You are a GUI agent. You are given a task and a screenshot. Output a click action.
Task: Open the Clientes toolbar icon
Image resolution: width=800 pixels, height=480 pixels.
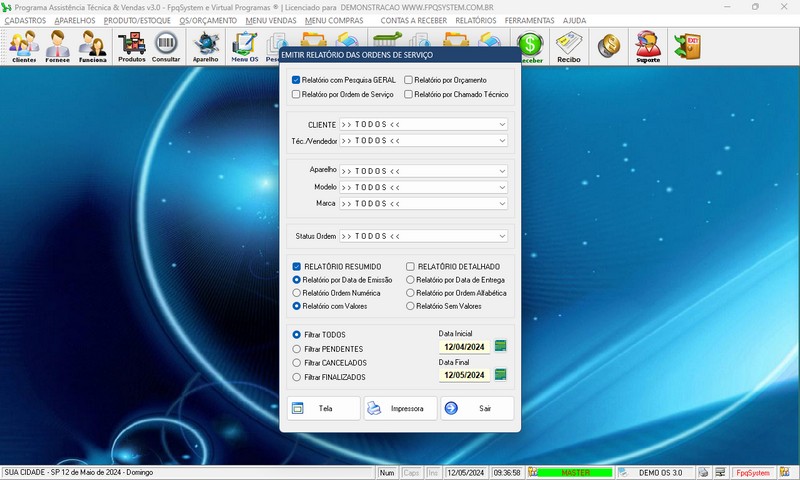[x=24, y=45]
